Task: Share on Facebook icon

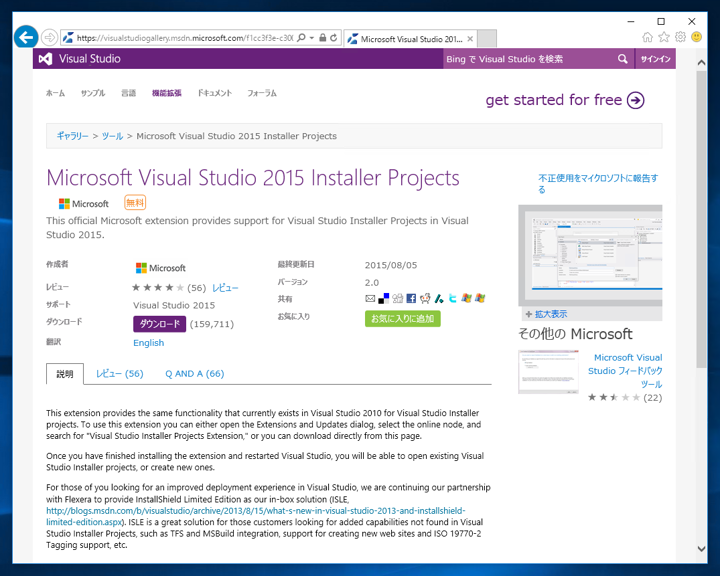Action: click(x=411, y=298)
